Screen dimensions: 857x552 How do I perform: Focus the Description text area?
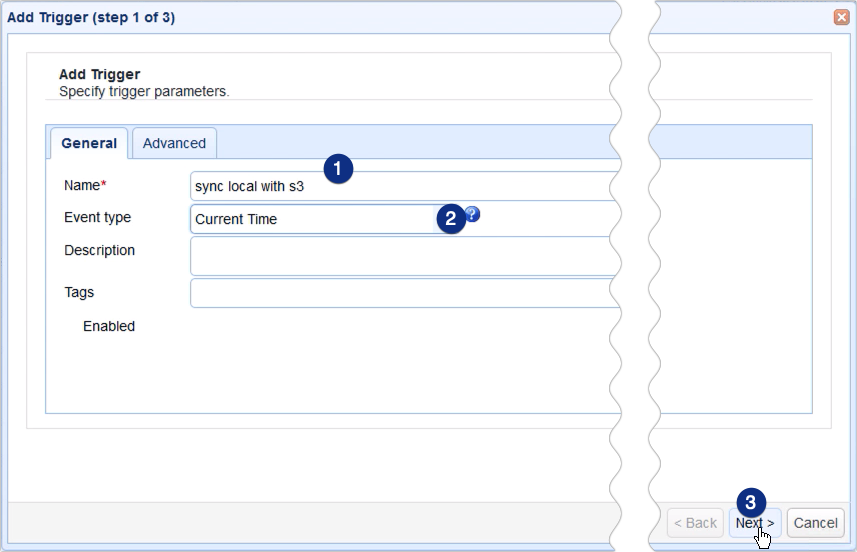click(400, 256)
